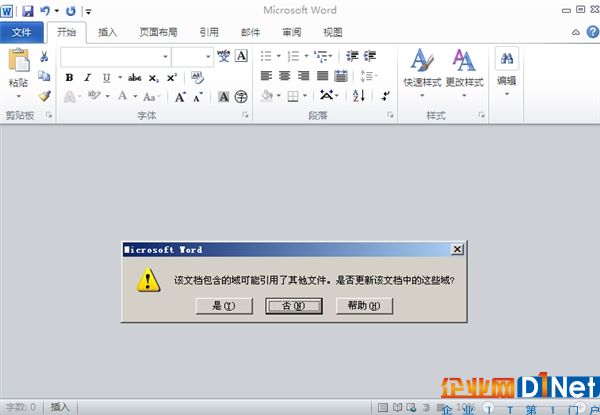Toggle Bold formatting
The height and width of the screenshot is (415, 600).
(x=69, y=78)
